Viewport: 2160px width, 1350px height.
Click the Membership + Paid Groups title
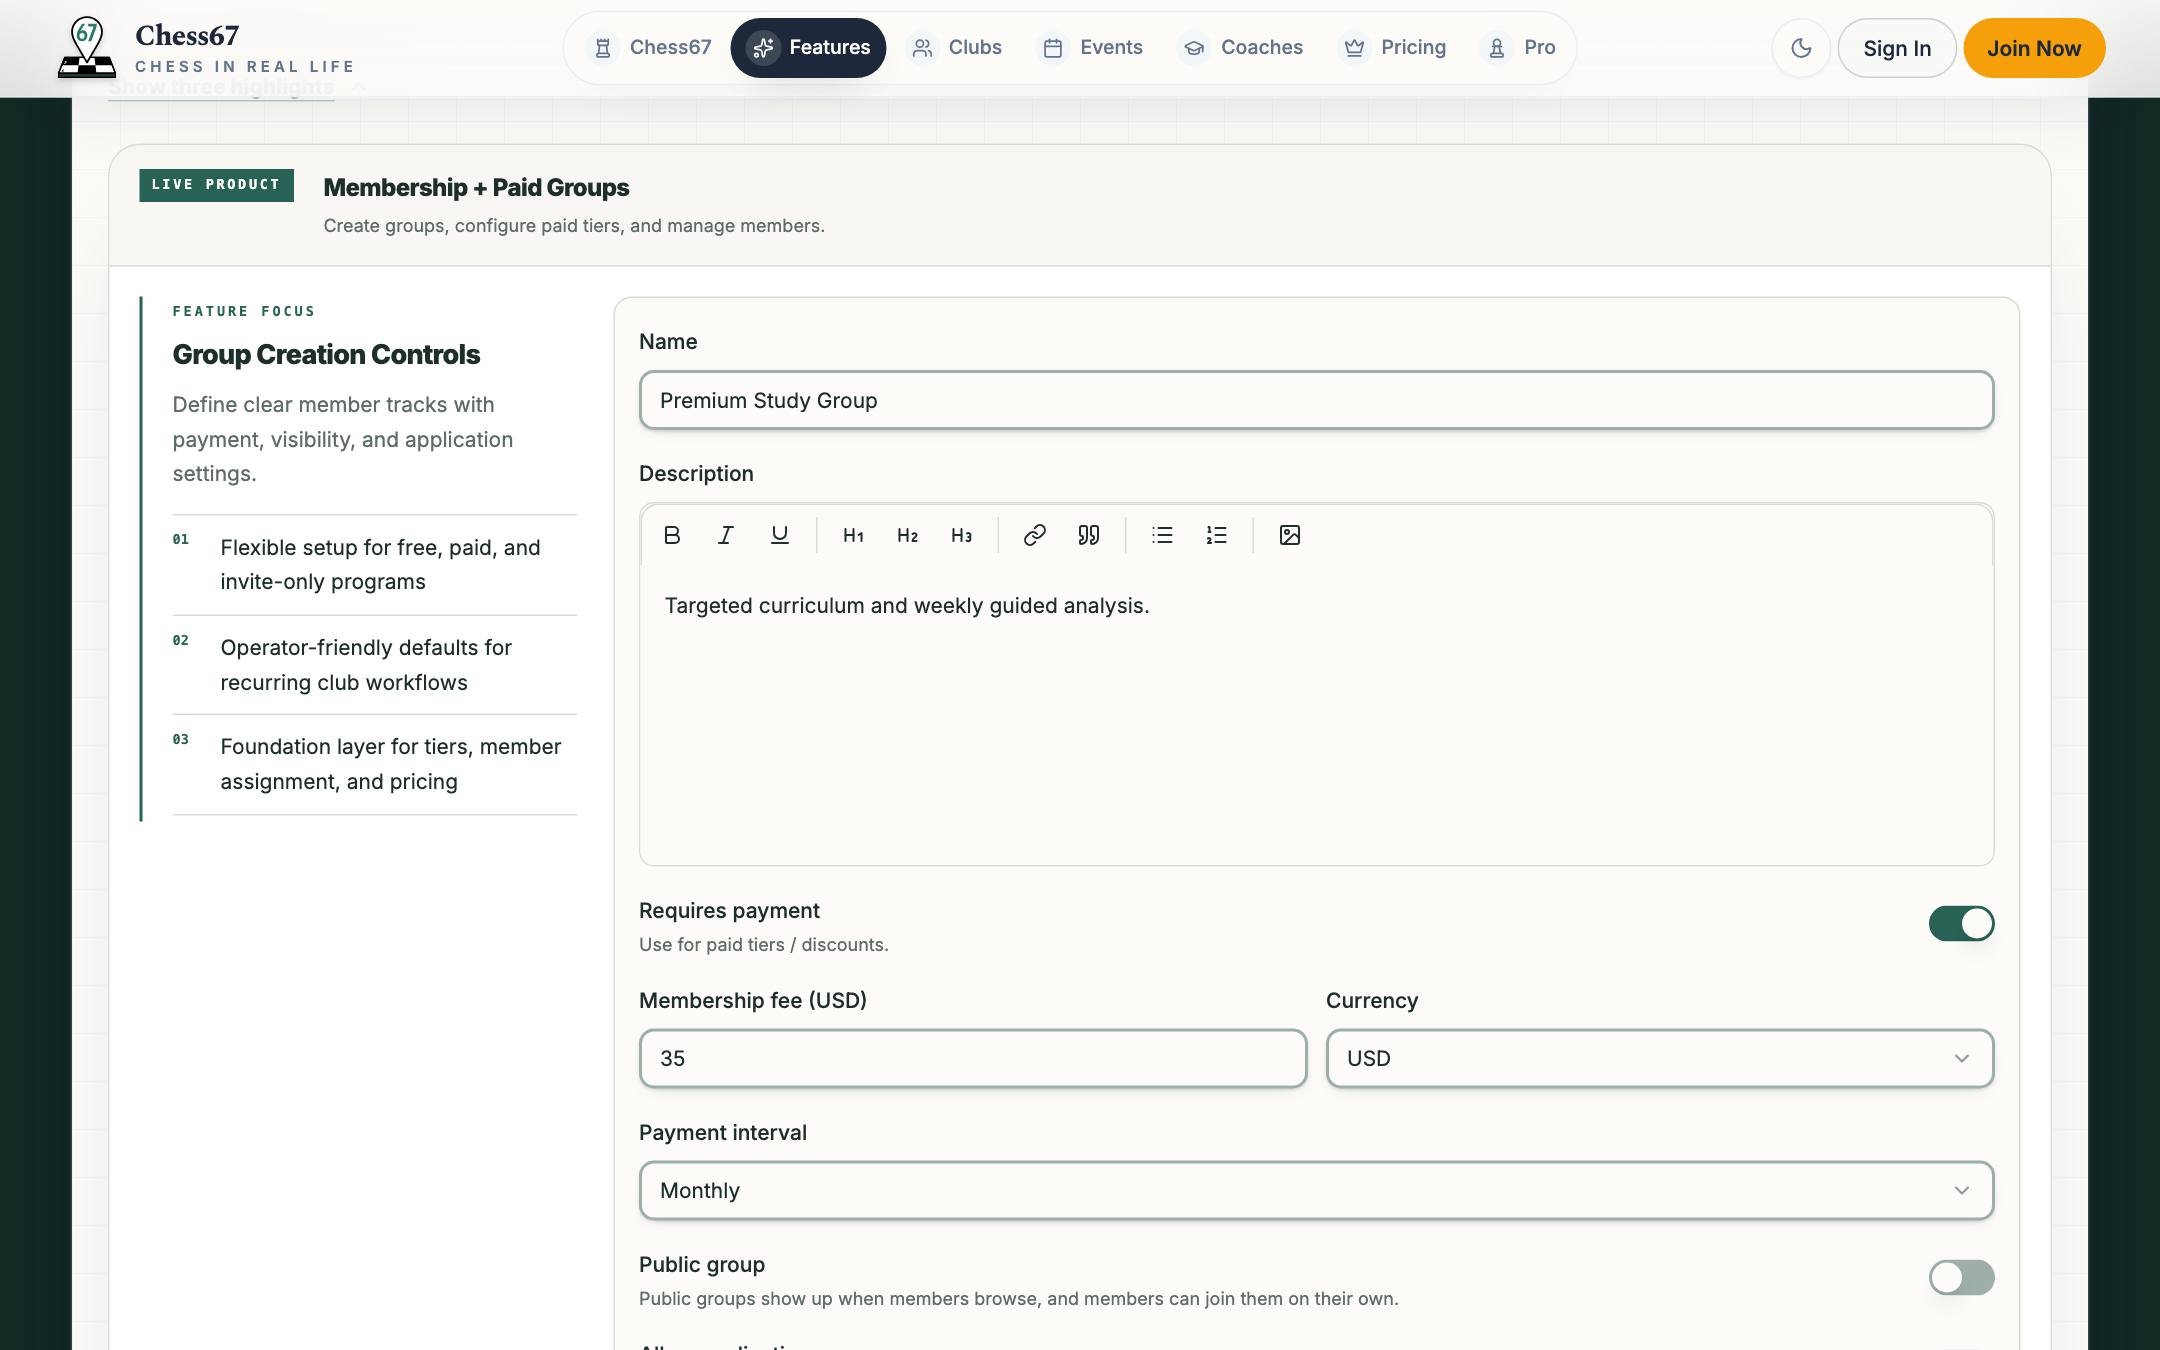(x=476, y=188)
